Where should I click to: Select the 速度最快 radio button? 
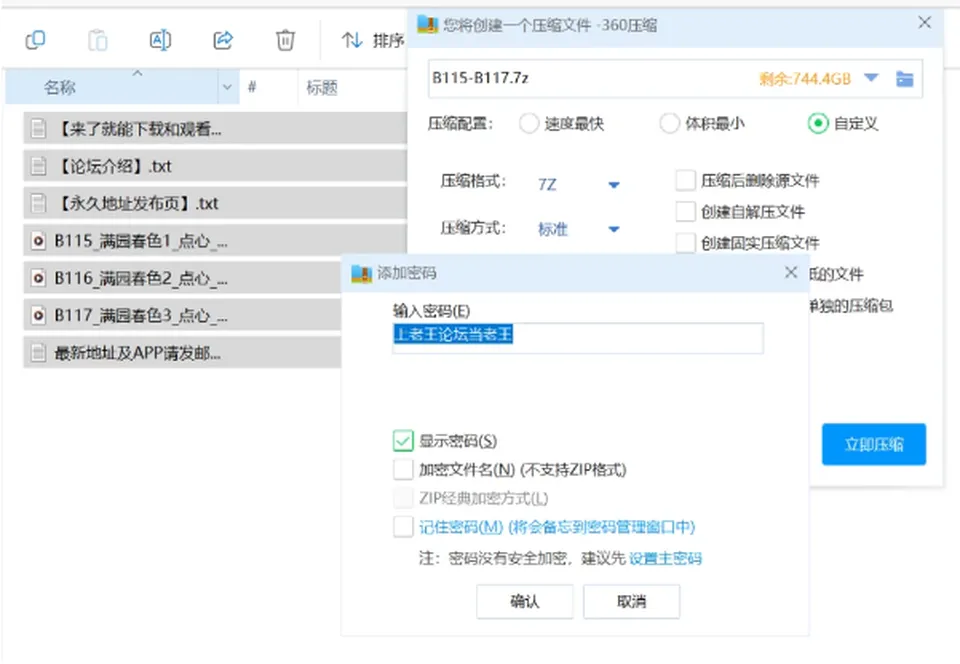[x=529, y=124]
